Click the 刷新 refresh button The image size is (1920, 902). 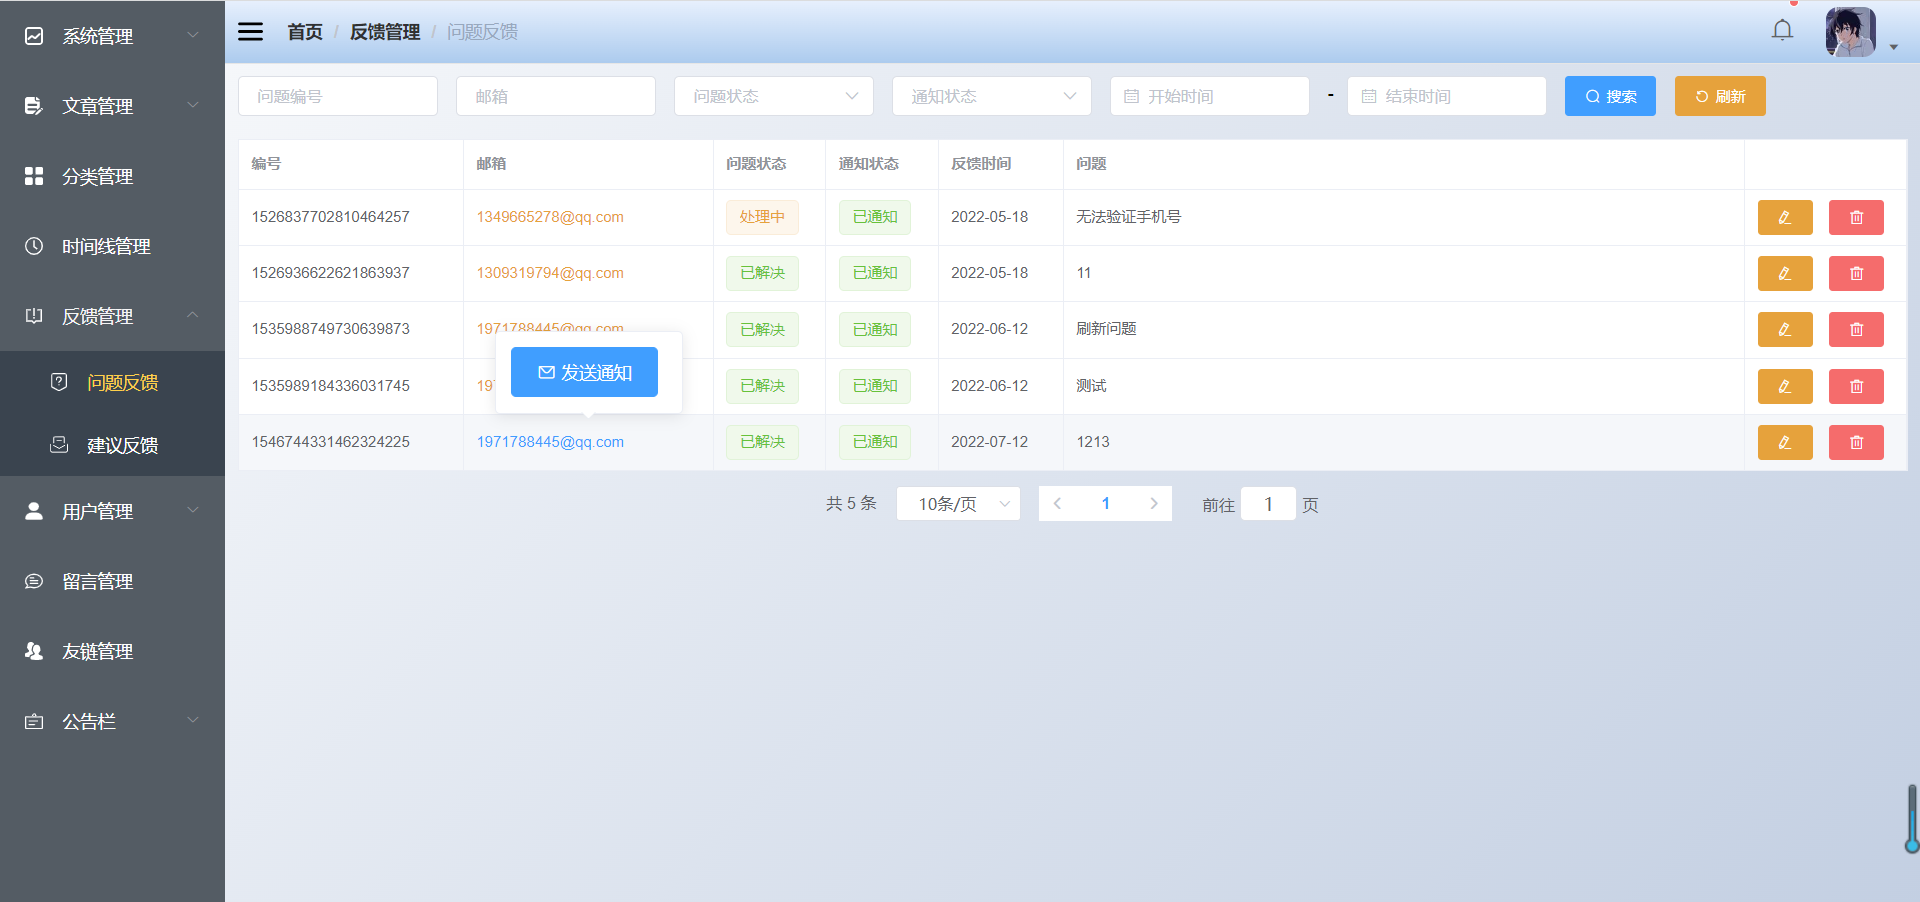1719,96
